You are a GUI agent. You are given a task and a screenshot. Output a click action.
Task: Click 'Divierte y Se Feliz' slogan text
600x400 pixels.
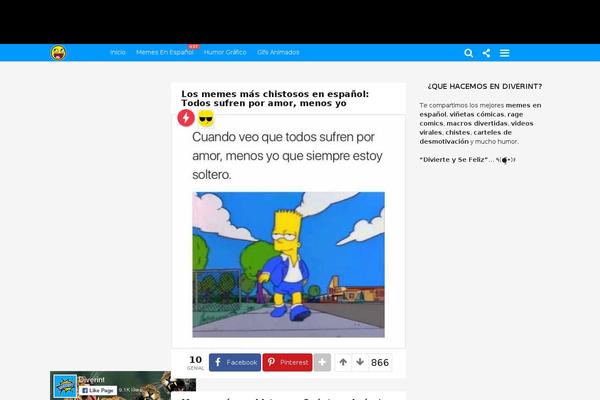(x=453, y=160)
